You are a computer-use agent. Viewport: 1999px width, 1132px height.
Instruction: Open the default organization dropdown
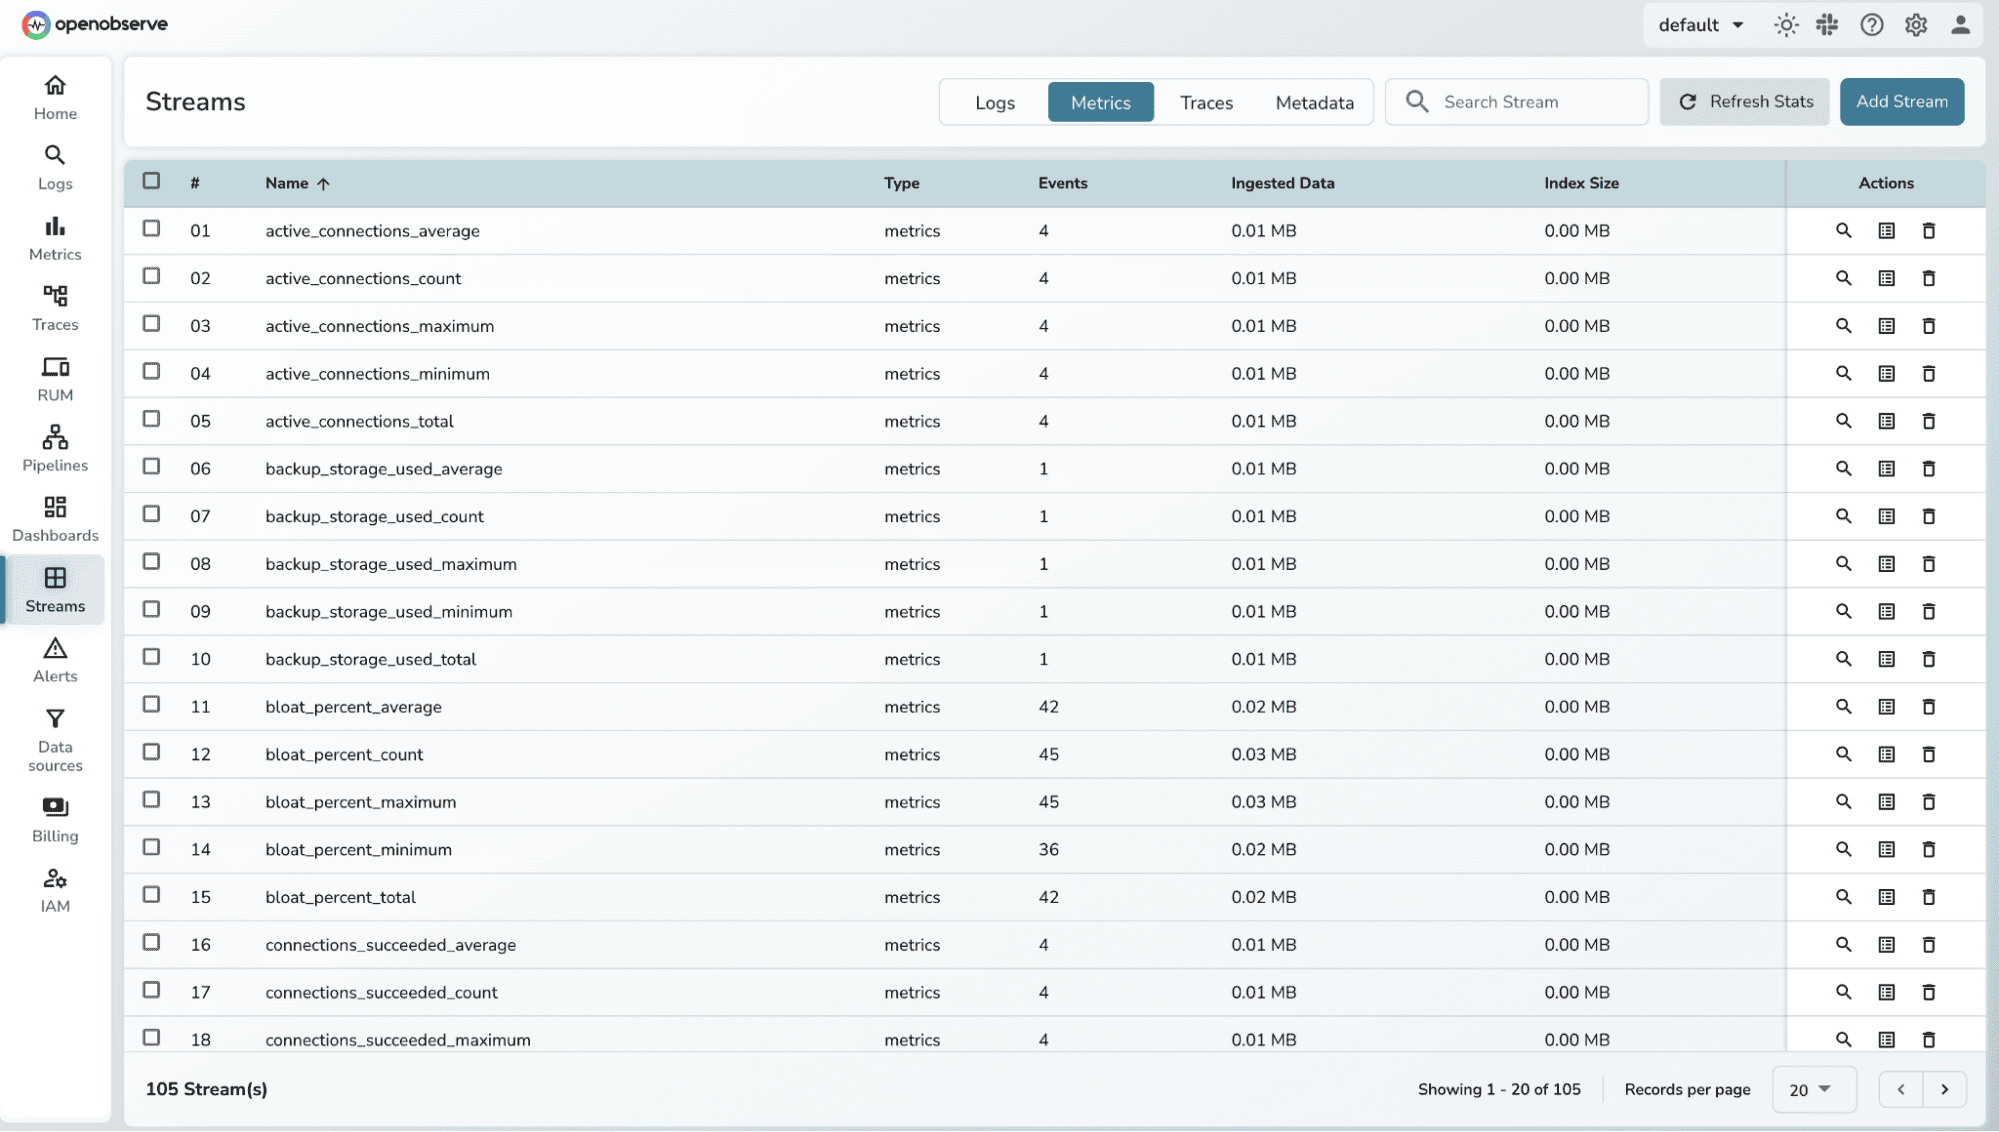pos(1700,24)
